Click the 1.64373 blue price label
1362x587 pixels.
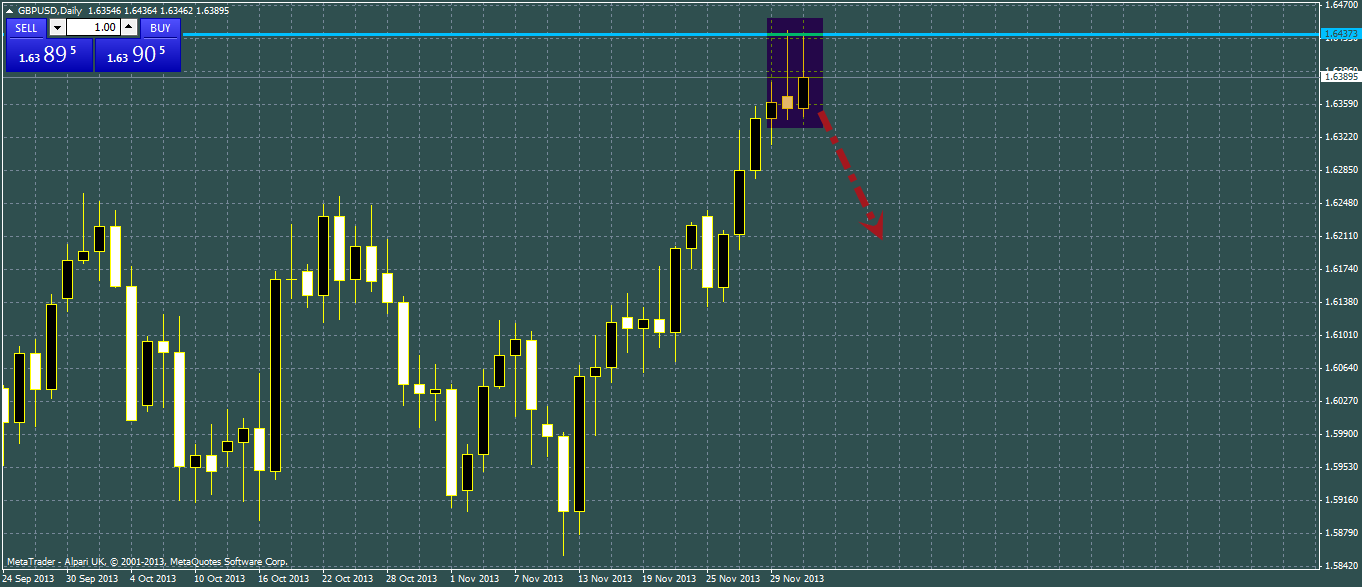[1340, 34]
